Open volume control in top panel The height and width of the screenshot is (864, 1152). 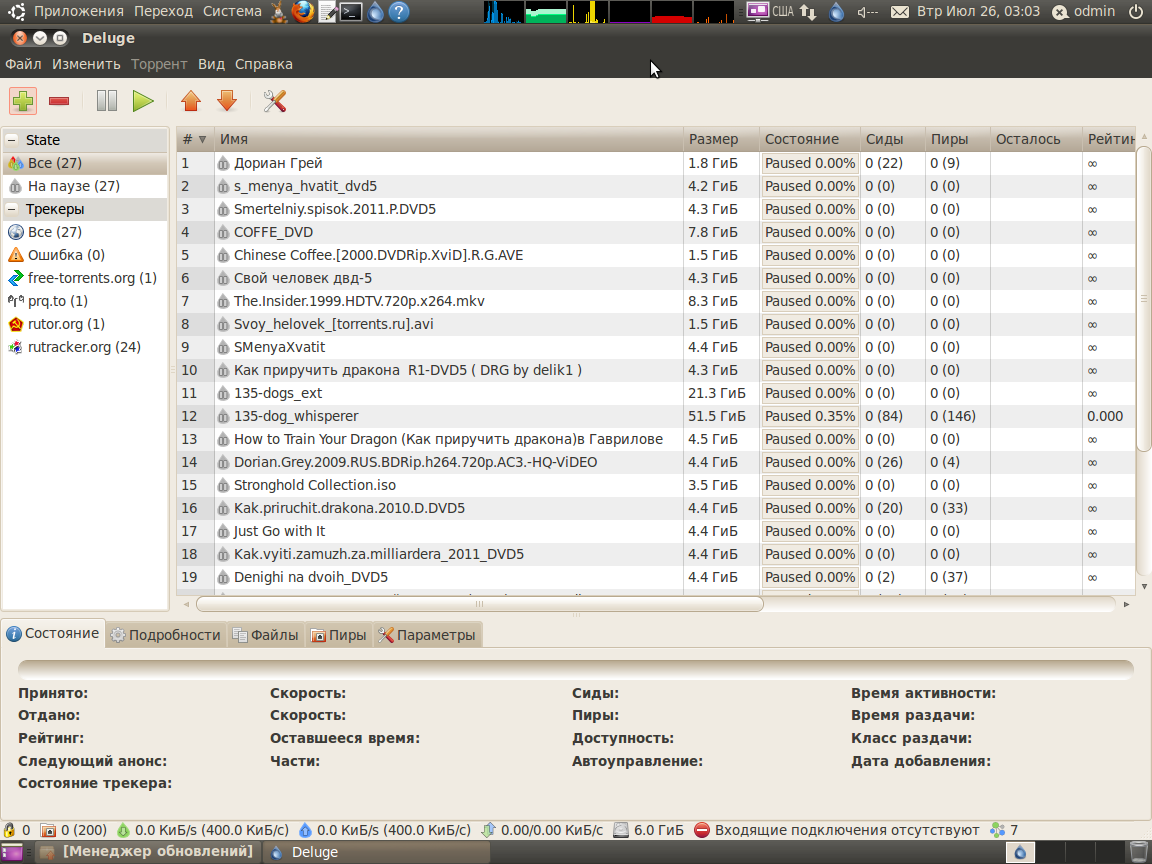coord(868,11)
